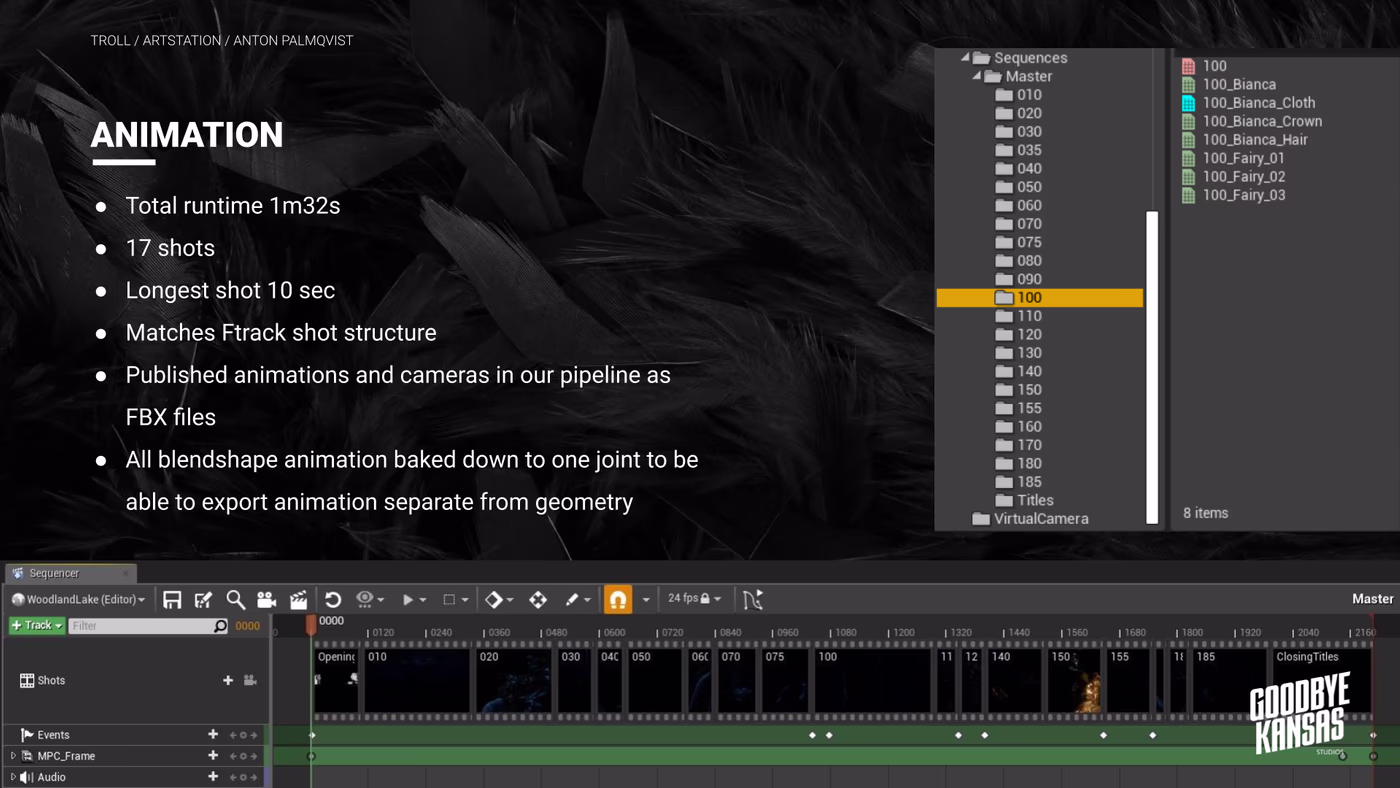Toggle the orange magnet snapping button
The width and height of the screenshot is (1400, 788).
pos(618,599)
